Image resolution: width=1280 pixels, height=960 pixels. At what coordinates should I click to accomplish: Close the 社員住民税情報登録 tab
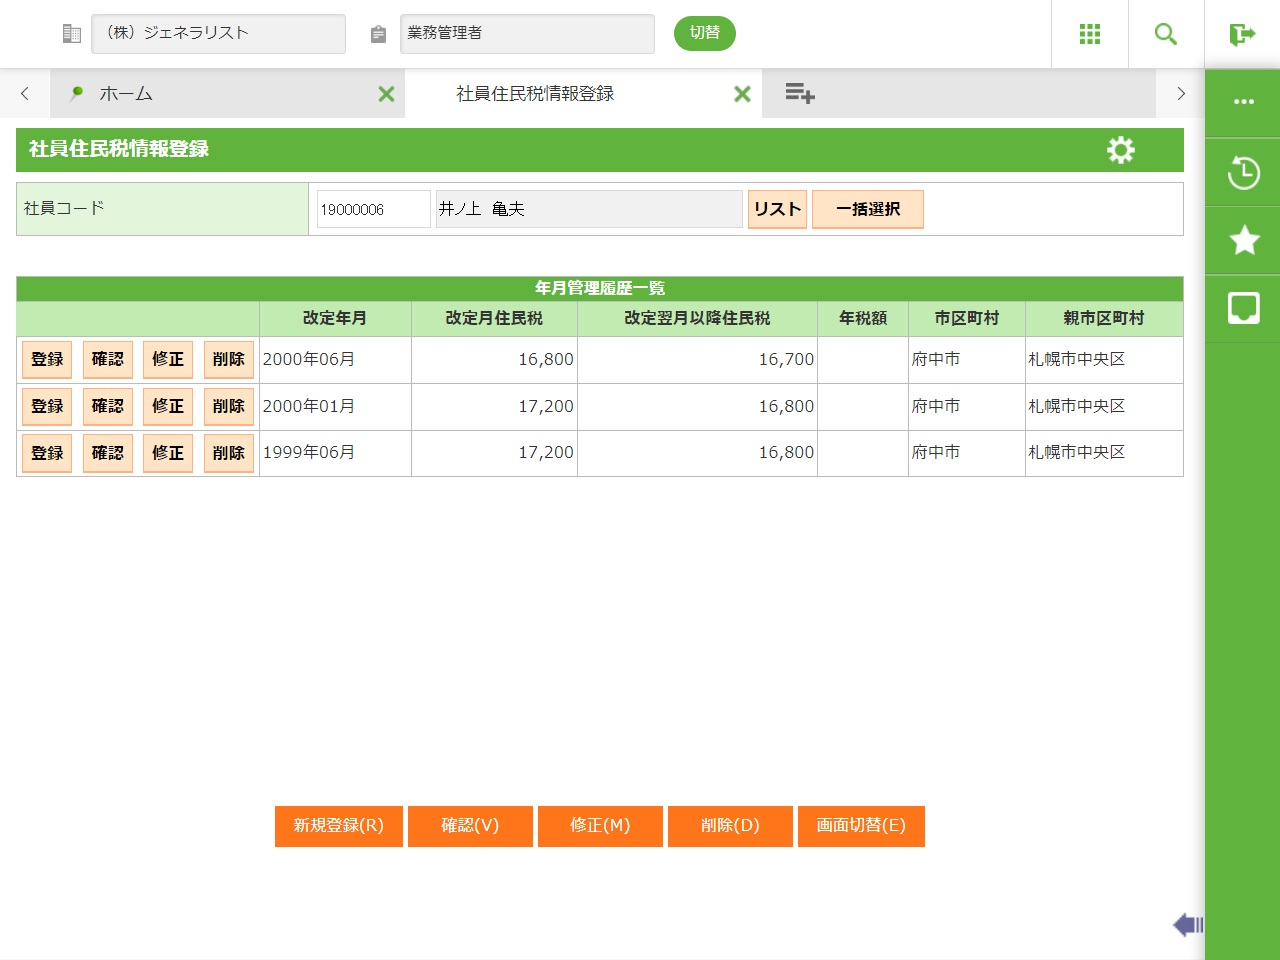pyautogui.click(x=742, y=94)
